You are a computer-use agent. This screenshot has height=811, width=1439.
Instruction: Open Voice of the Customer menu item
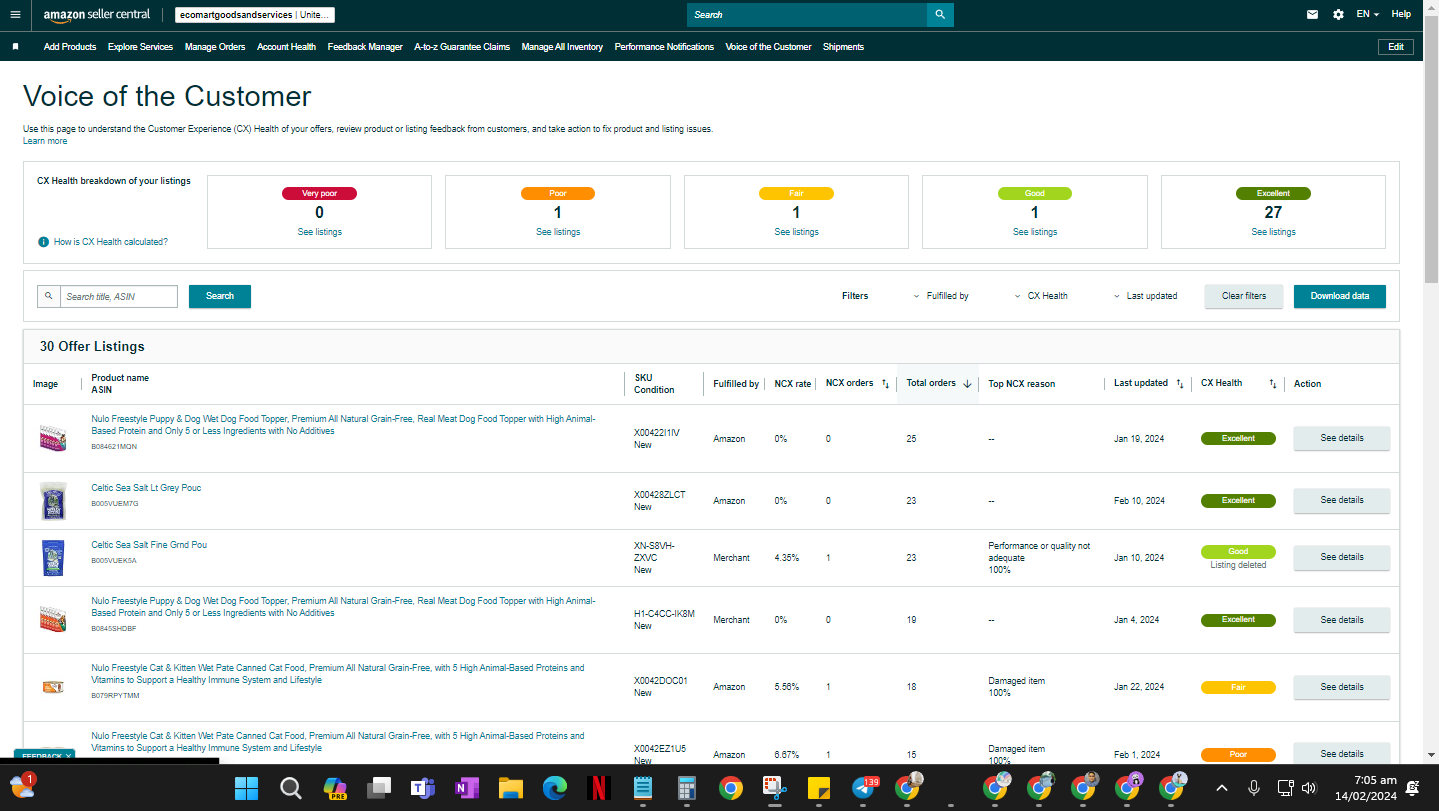(768, 47)
